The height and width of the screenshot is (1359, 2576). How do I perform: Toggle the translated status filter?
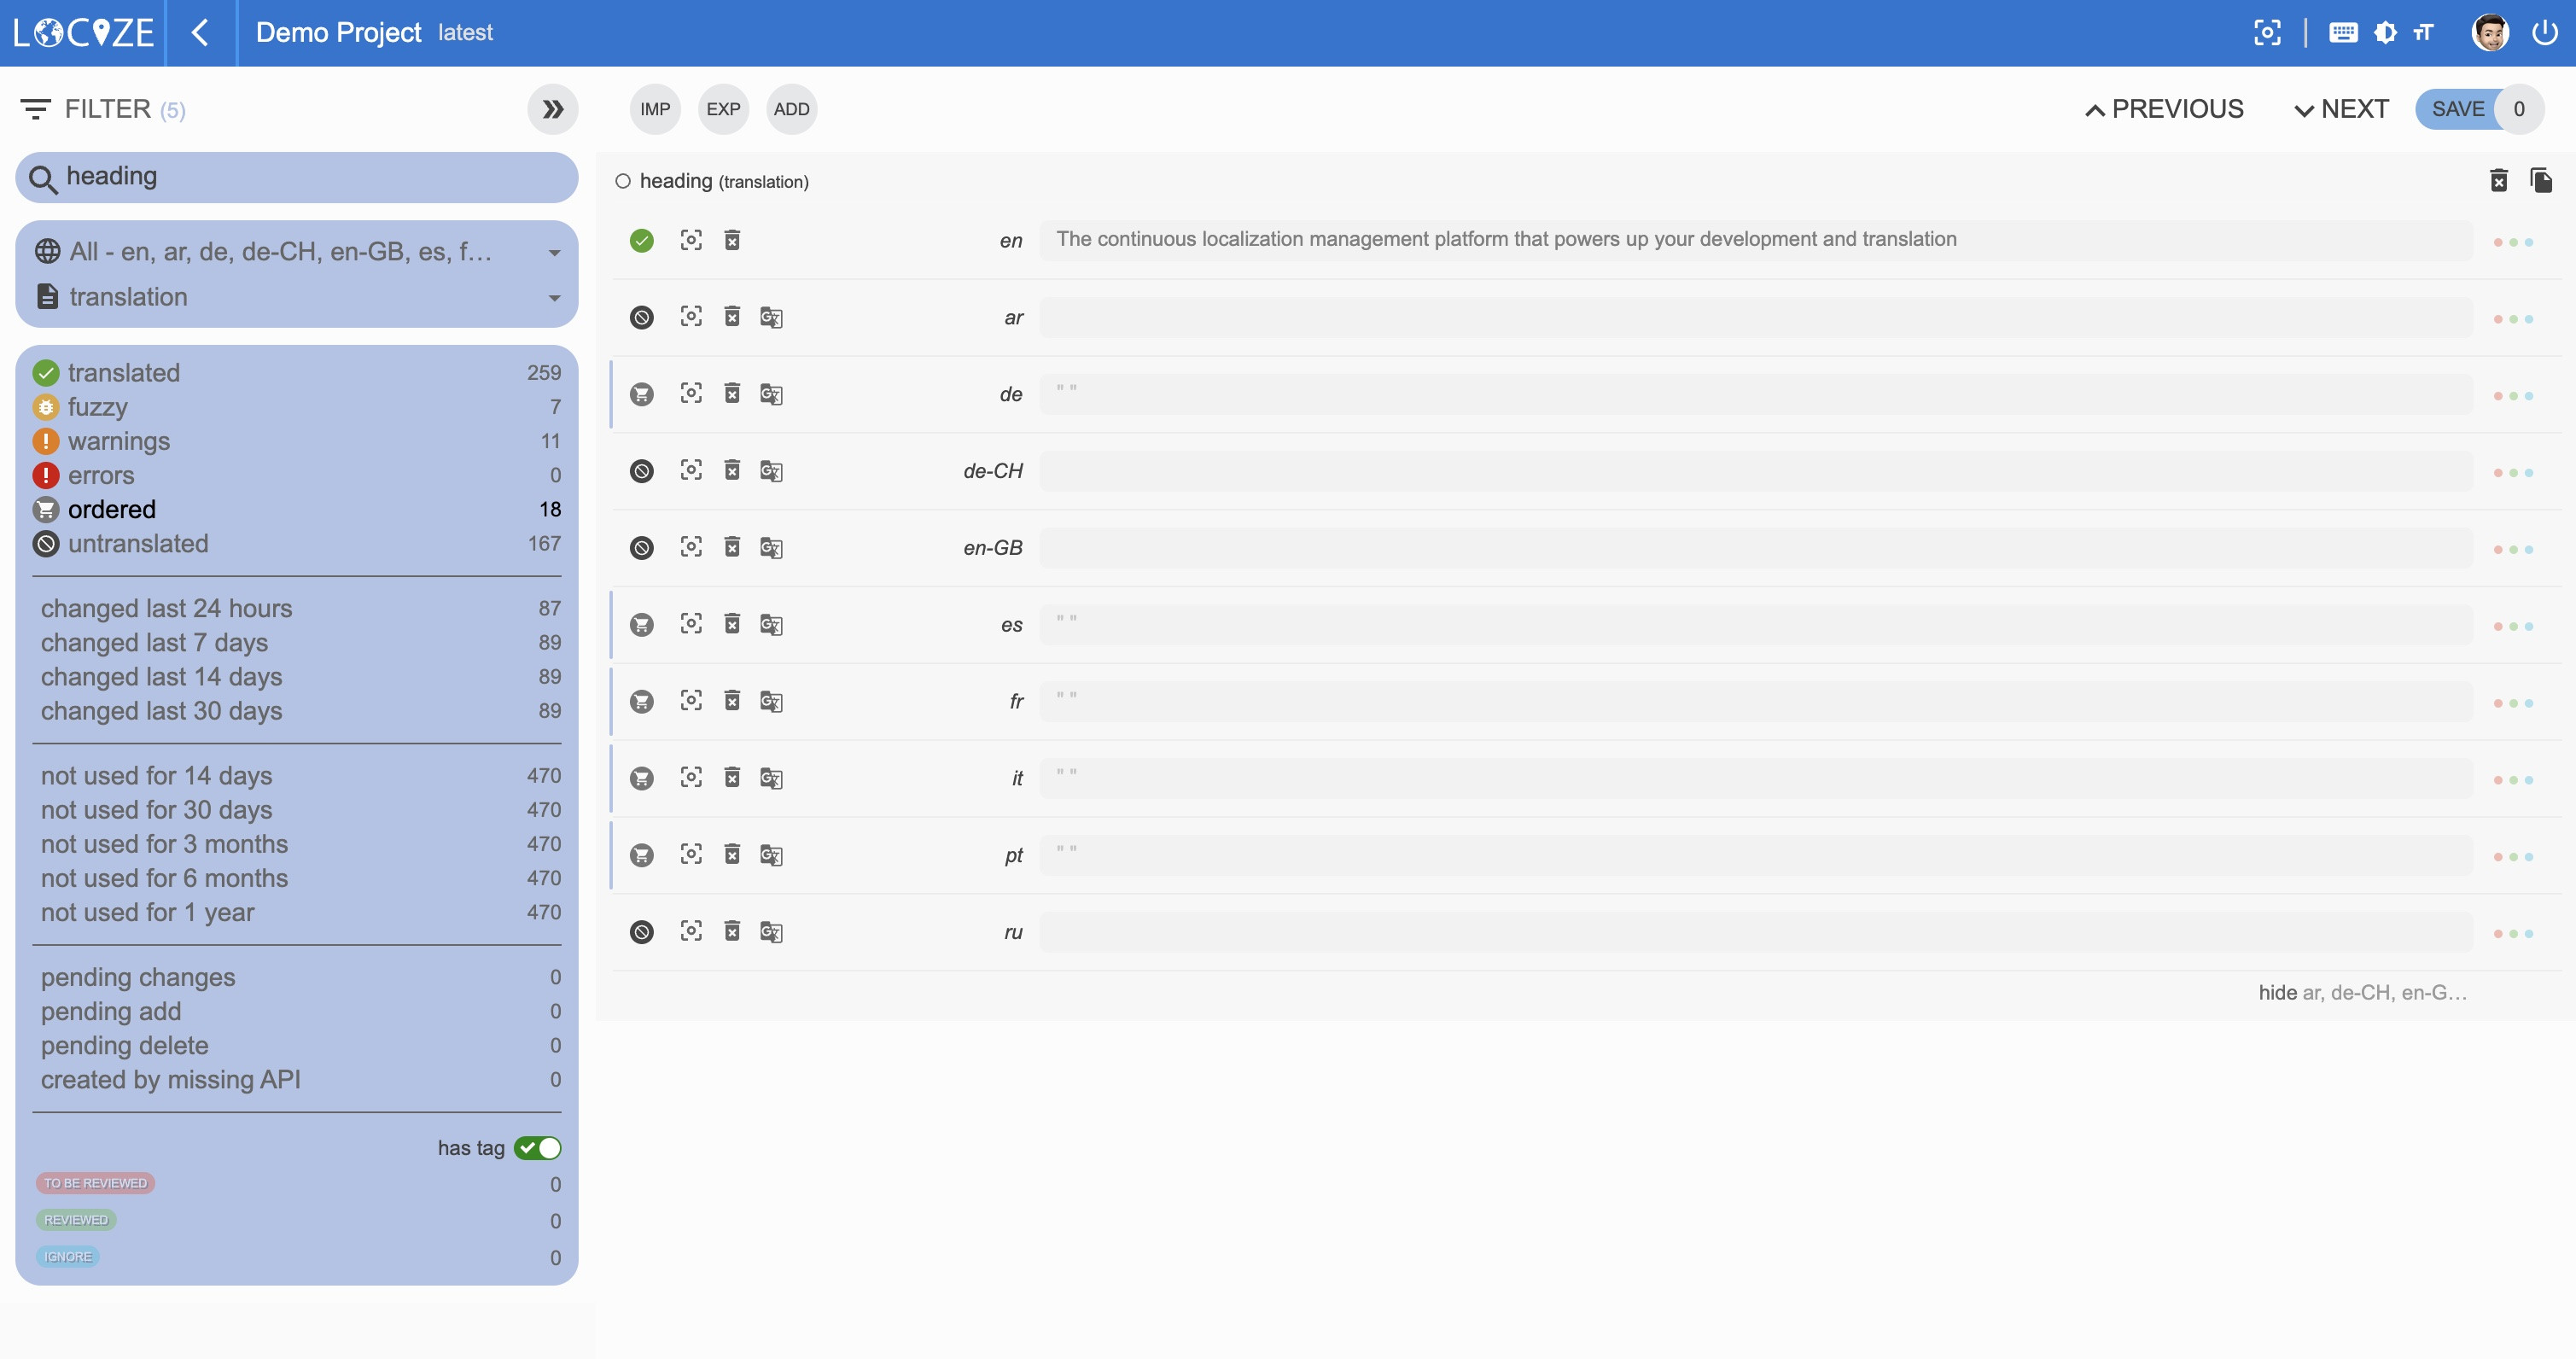(124, 373)
